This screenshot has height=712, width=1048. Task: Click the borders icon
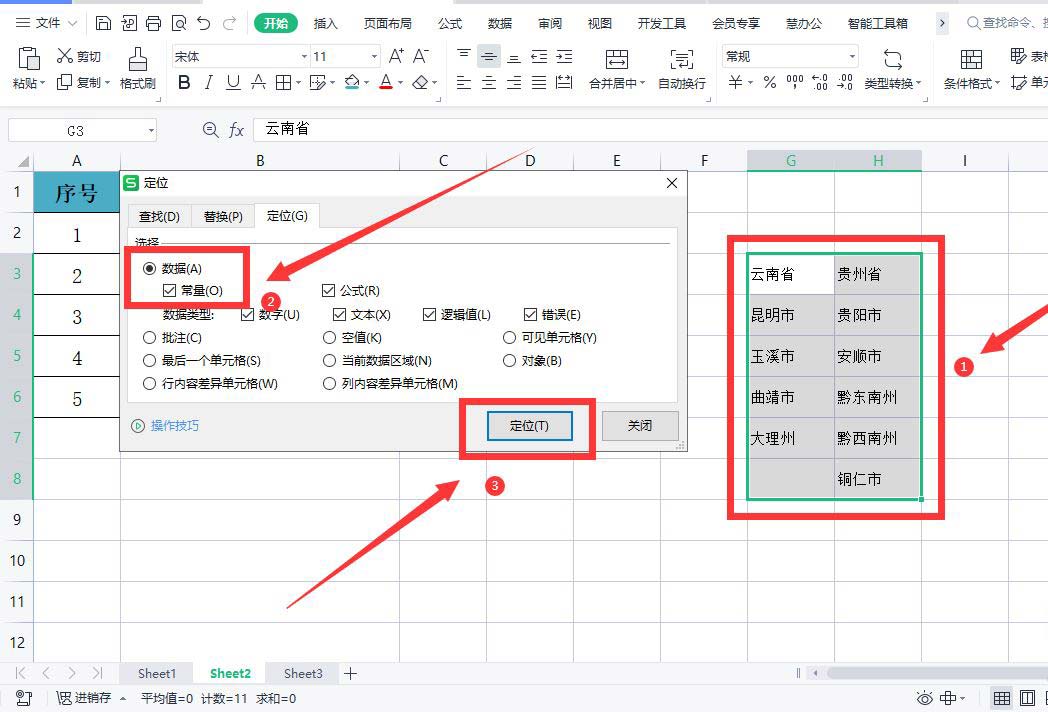click(283, 82)
